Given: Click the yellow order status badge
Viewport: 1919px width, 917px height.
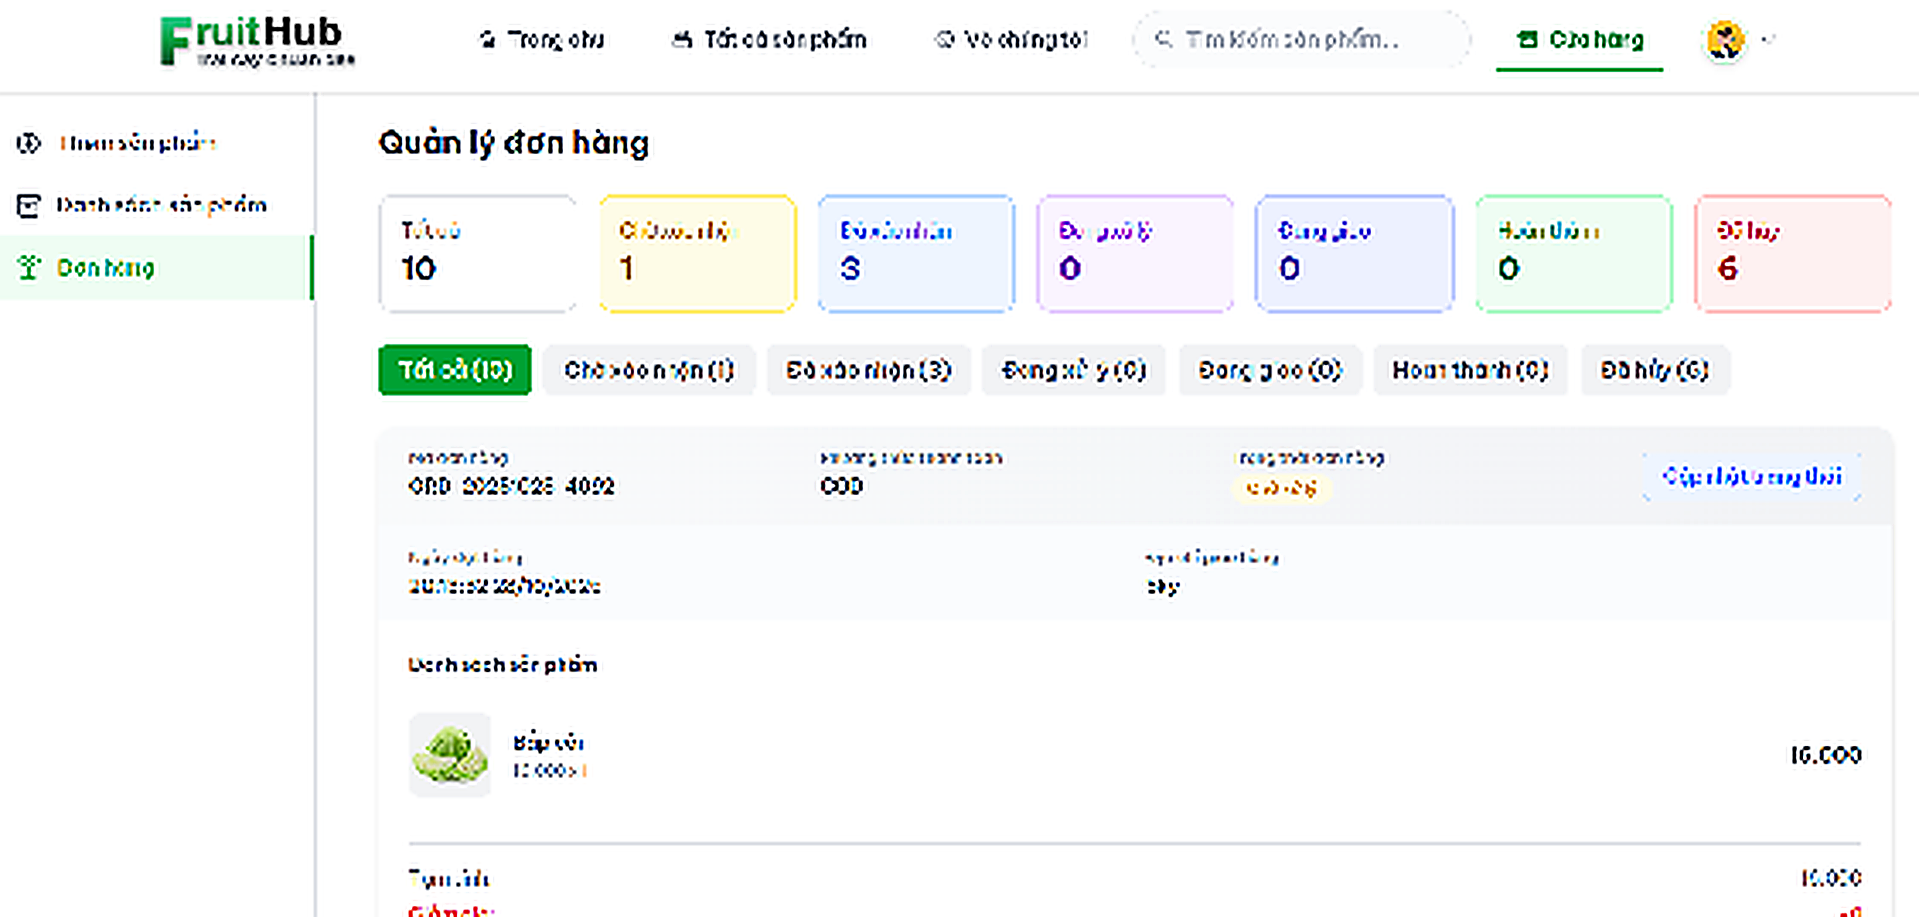Looking at the screenshot, I should tap(1281, 488).
